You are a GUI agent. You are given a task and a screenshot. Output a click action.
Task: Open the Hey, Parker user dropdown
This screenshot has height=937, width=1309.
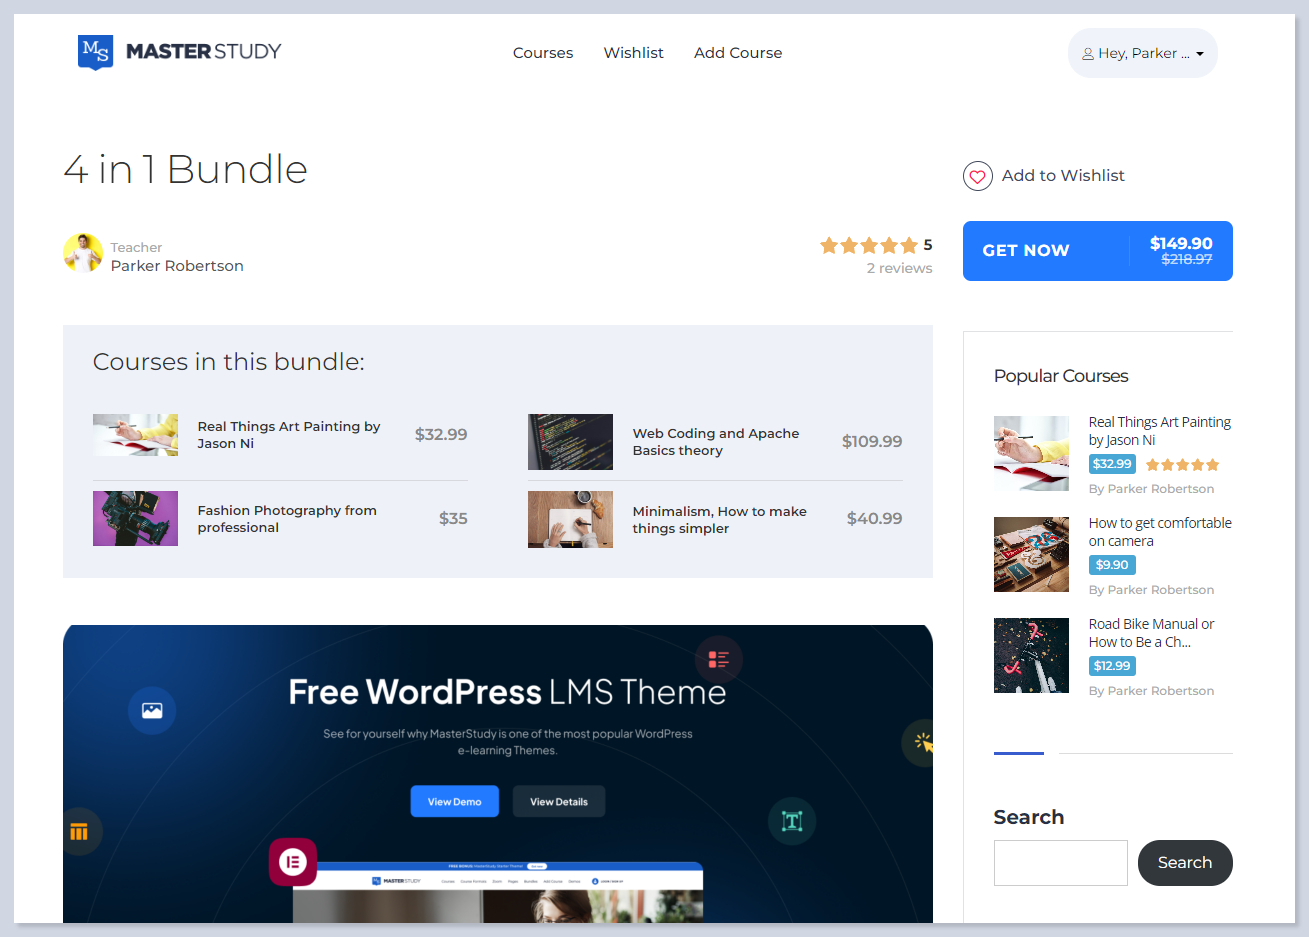pyautogui.click(x=1142, y=53)
